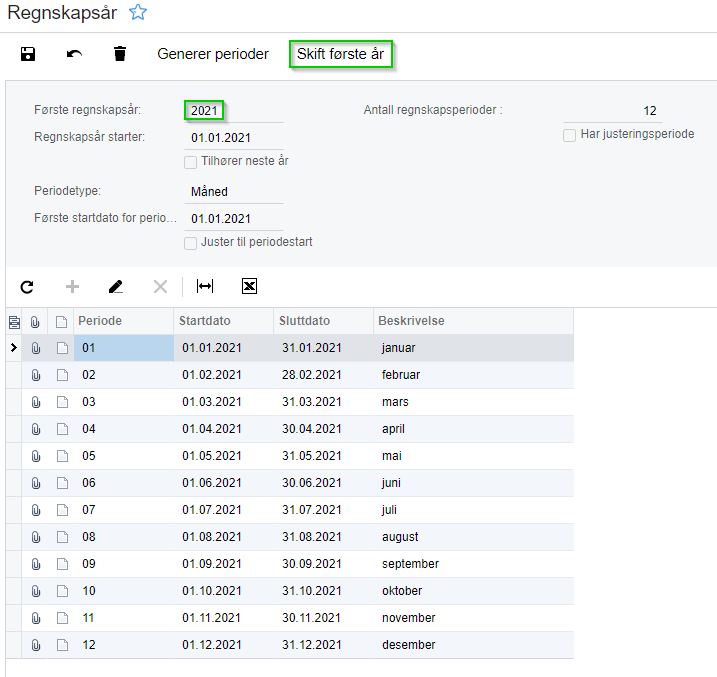Open note icon for period 07
The width and height of the screenshot is (717, 677).
pos(62,510)
